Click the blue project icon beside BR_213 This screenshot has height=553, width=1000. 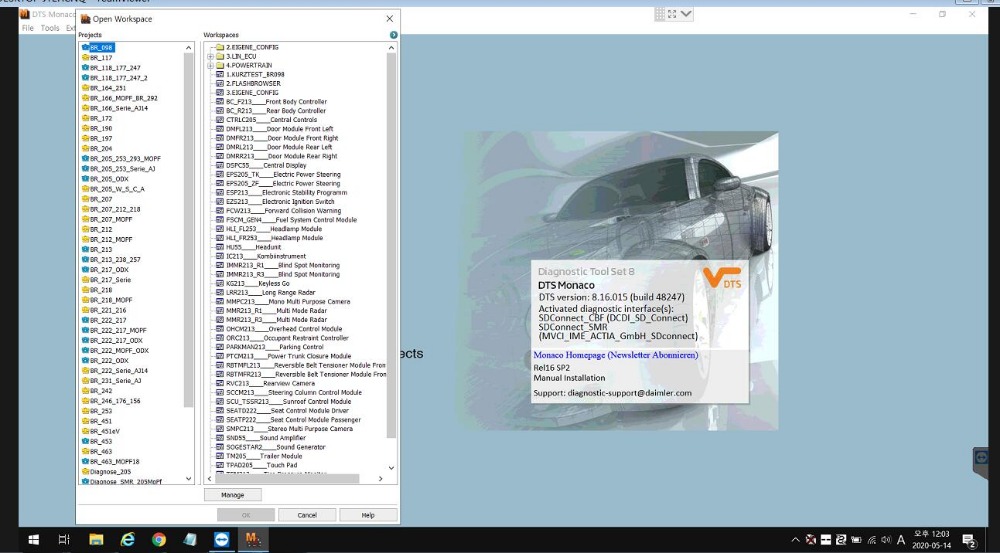[x=85, y=249]
